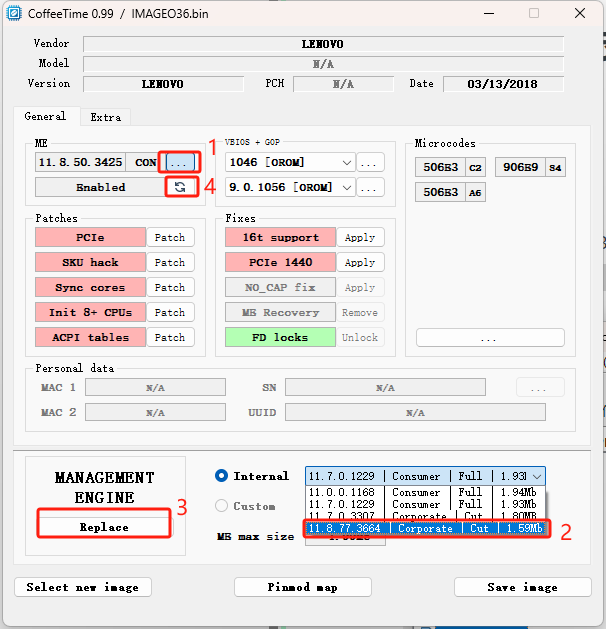This screenshot has height=629, width=606.
Task: Open the Pinmod map button
Action: point(304,587)
